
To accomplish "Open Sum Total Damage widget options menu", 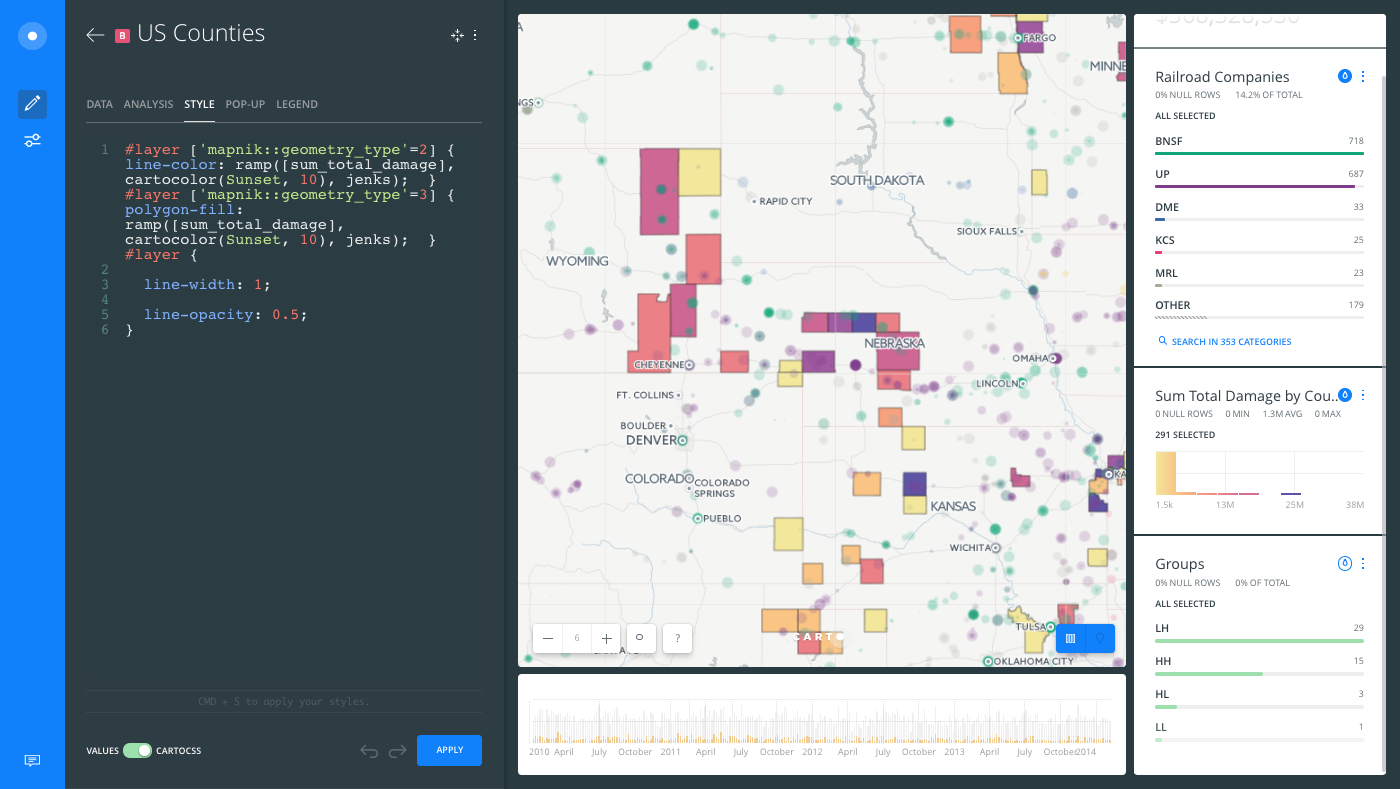I will [1362, 395].
